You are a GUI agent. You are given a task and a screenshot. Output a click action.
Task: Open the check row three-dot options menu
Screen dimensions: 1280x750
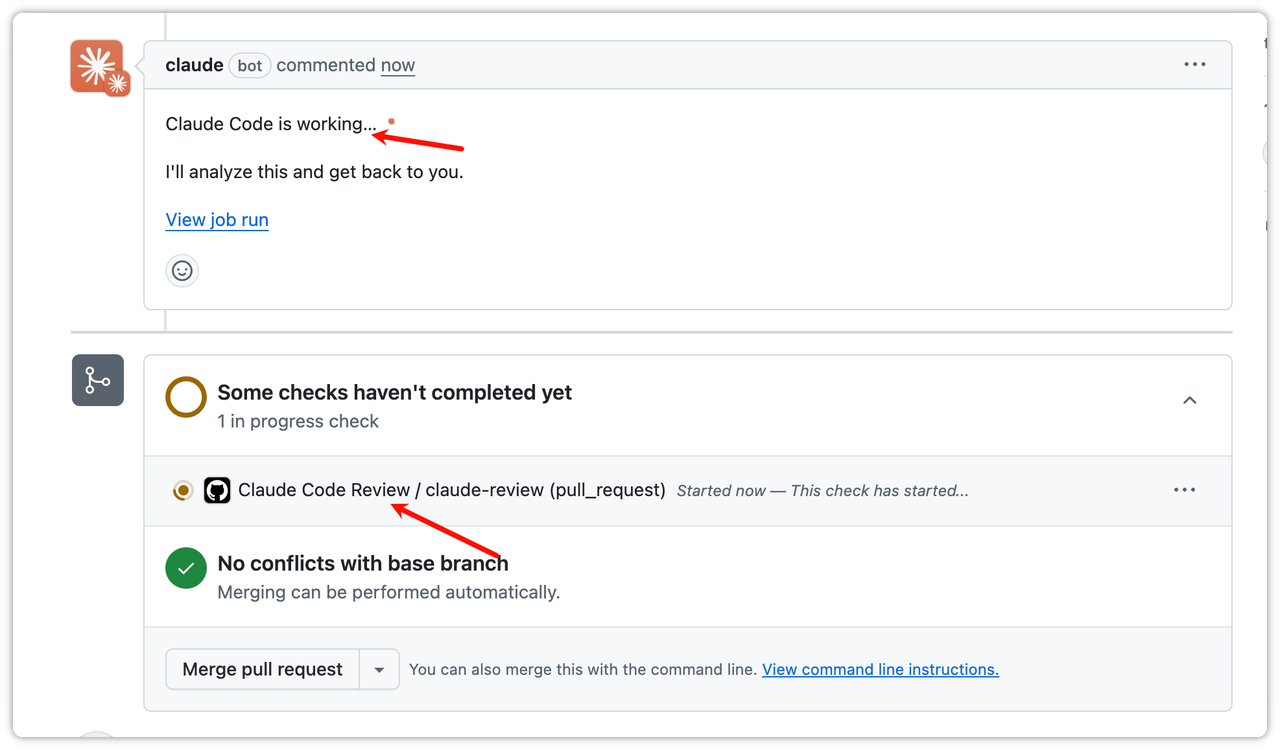[x=1184, y=490]
